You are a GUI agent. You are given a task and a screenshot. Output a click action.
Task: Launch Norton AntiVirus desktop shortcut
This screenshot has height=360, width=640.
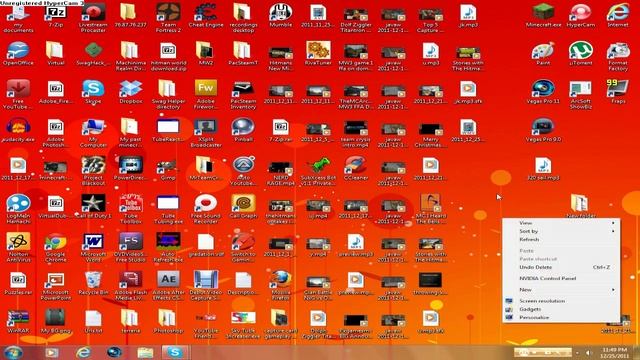pos(18,242)
